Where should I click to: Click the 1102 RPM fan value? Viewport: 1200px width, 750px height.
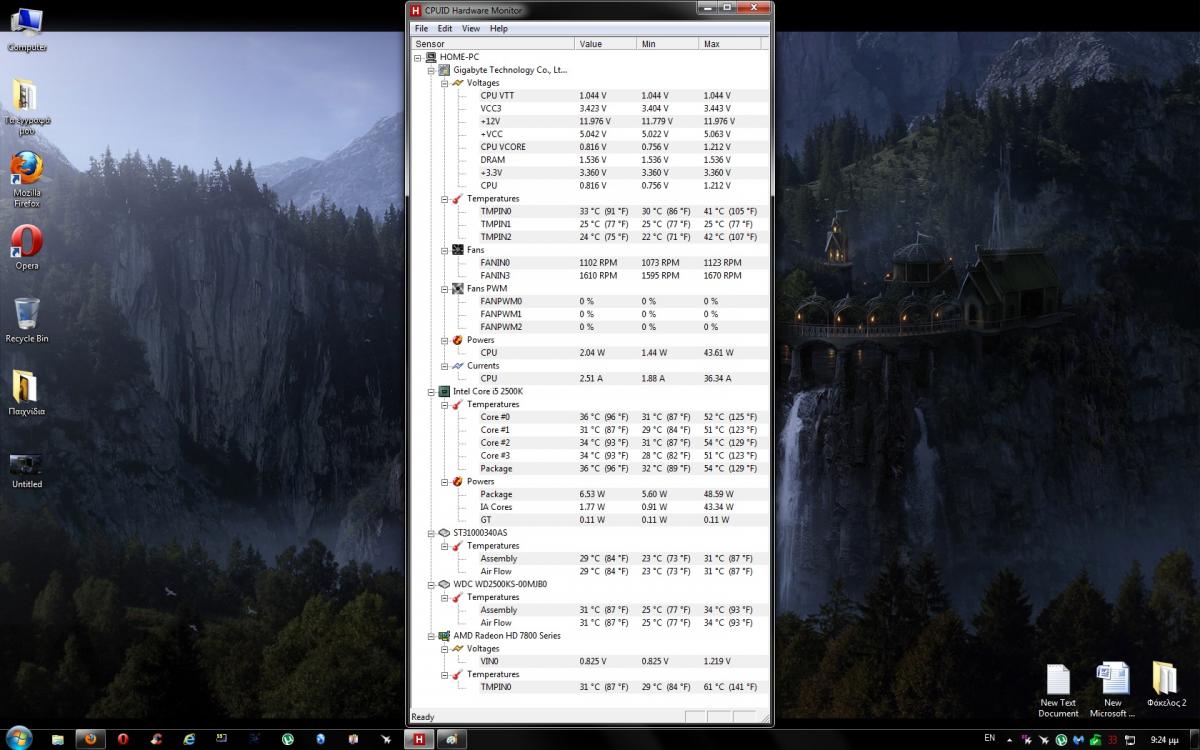pyautogui.click(x=598, y=263)
